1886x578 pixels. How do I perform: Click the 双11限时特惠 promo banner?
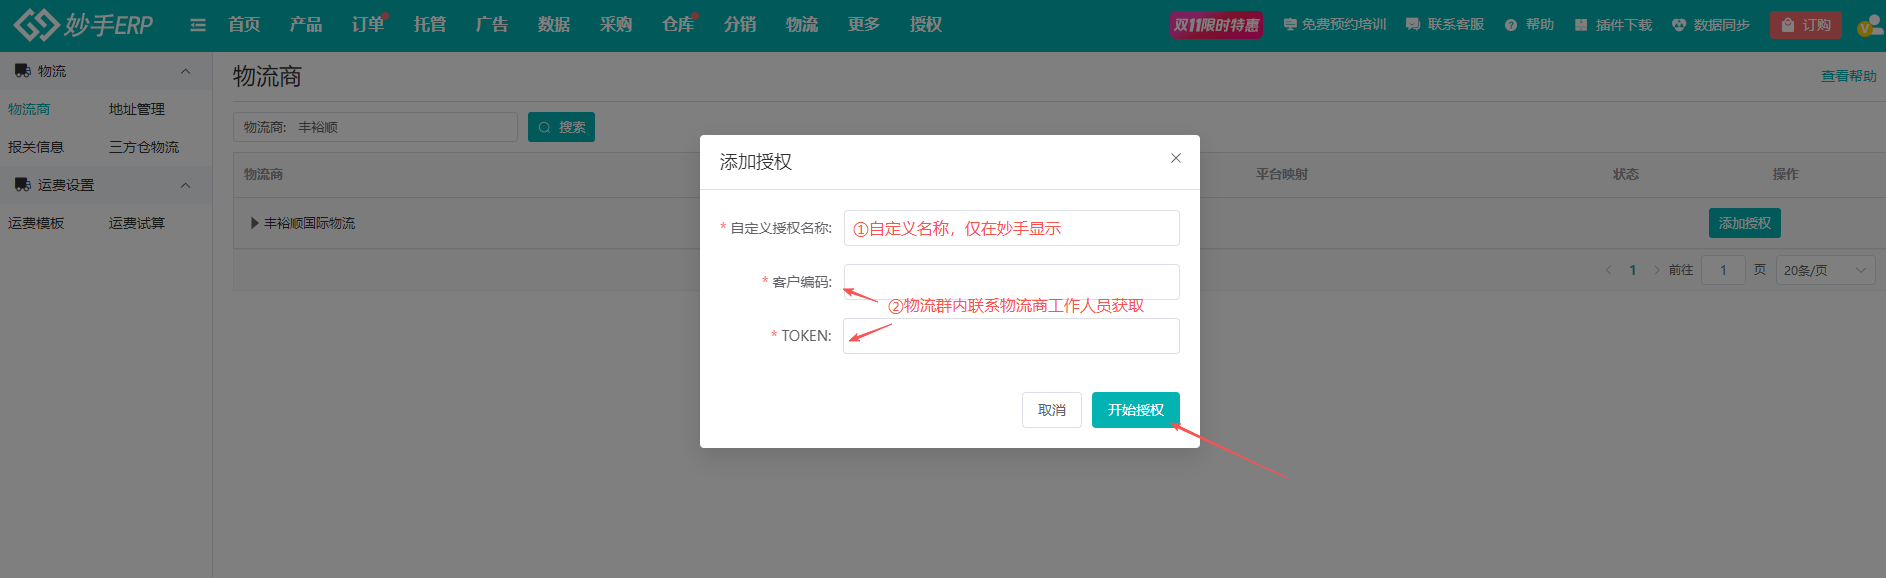tap(1216, 25)
